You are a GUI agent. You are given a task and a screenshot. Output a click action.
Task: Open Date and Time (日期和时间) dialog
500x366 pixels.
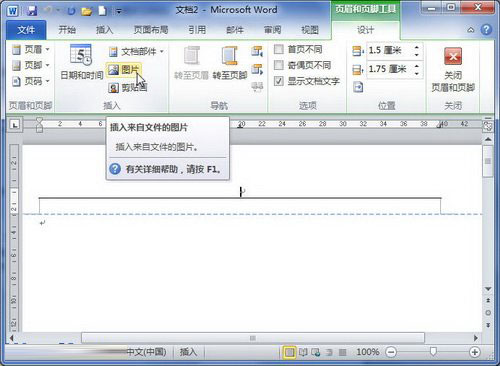pyautogui.click(x=82, y=62)
